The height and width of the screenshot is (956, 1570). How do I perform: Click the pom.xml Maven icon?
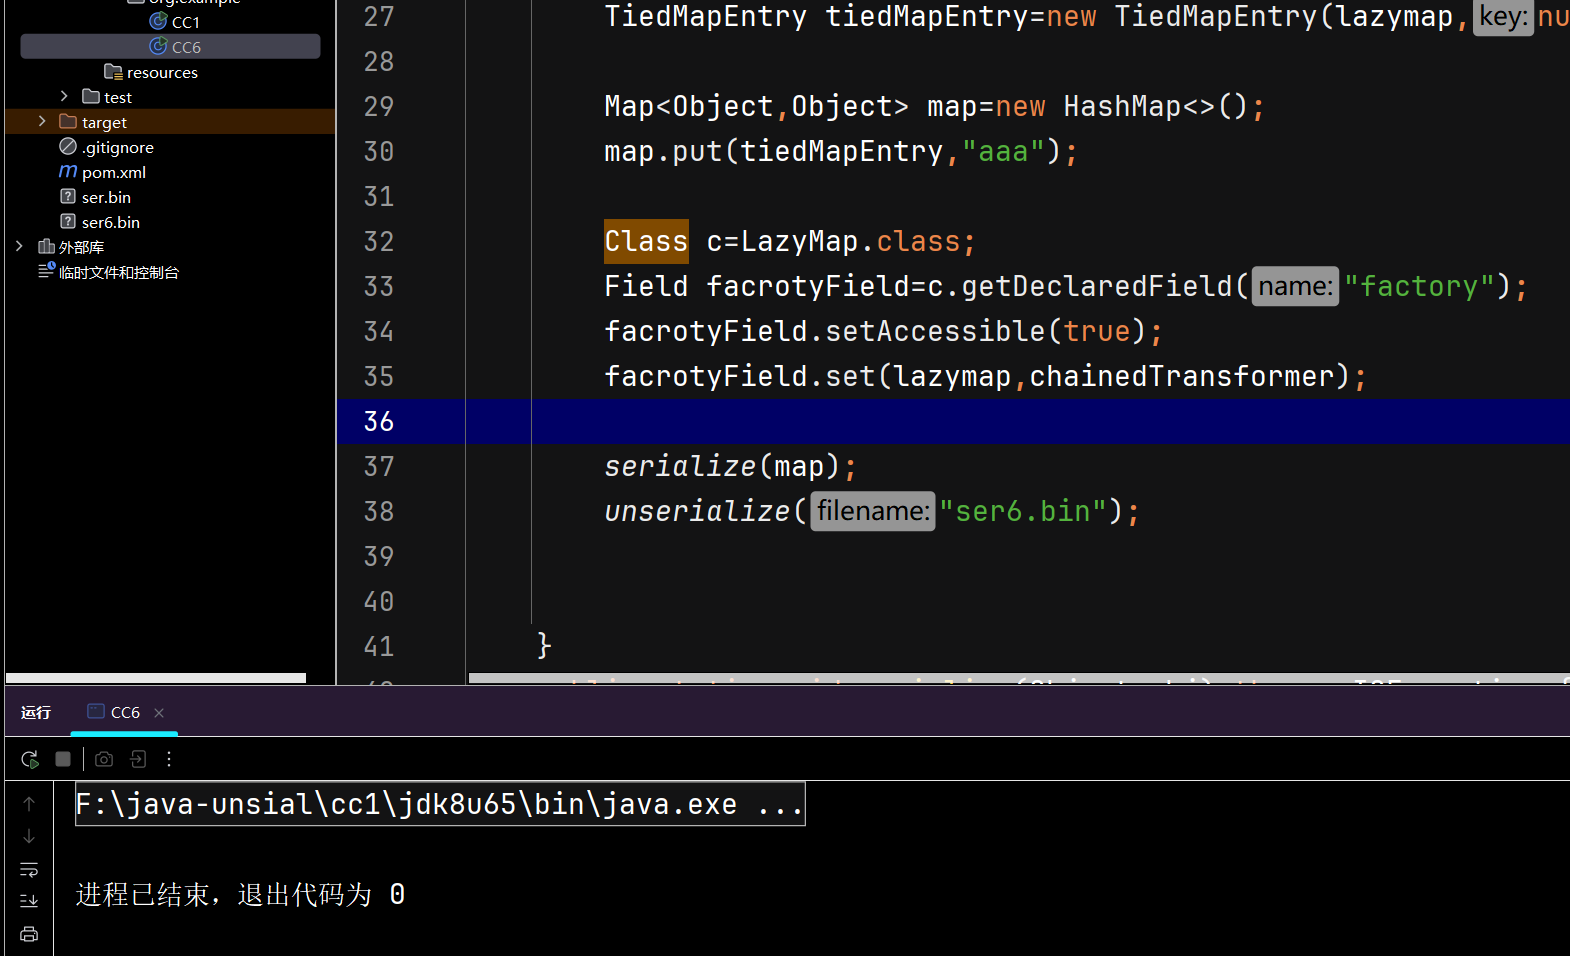click(68, 172)
